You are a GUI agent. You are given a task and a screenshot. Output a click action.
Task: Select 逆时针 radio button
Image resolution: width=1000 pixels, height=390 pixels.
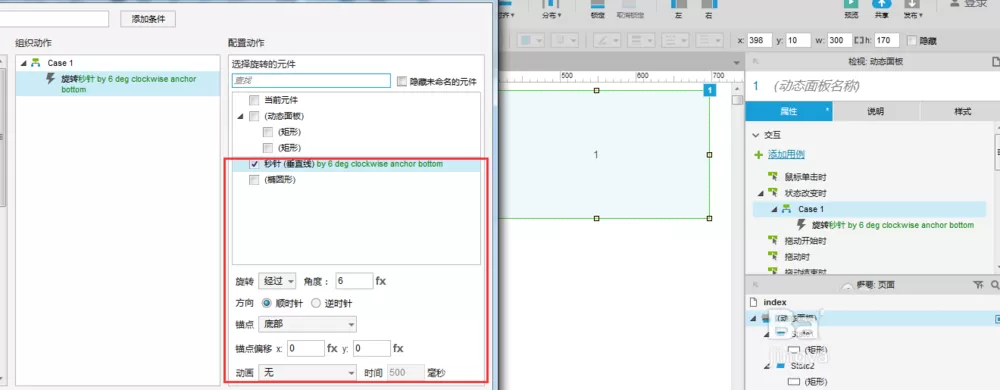316,303
